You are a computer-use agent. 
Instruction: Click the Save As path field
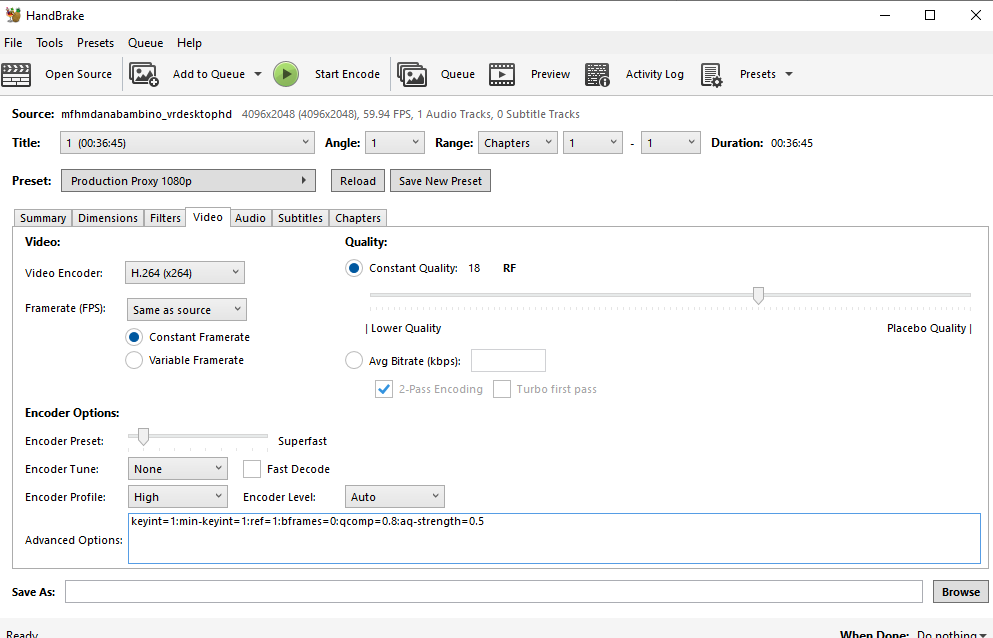click(494, 592)
